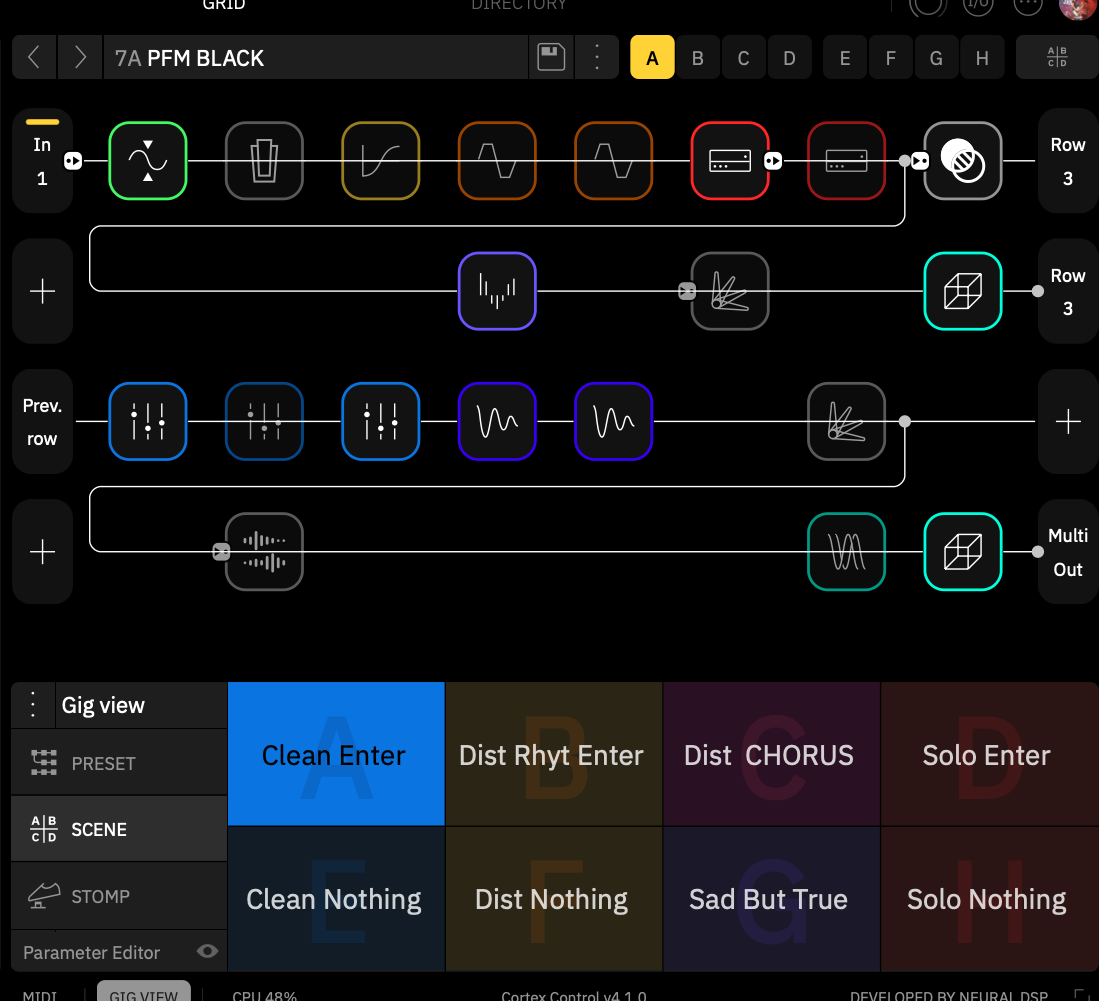This screenshot has height=1001, width=1099.
Task: Select scene B button
Action: (697, 57)
